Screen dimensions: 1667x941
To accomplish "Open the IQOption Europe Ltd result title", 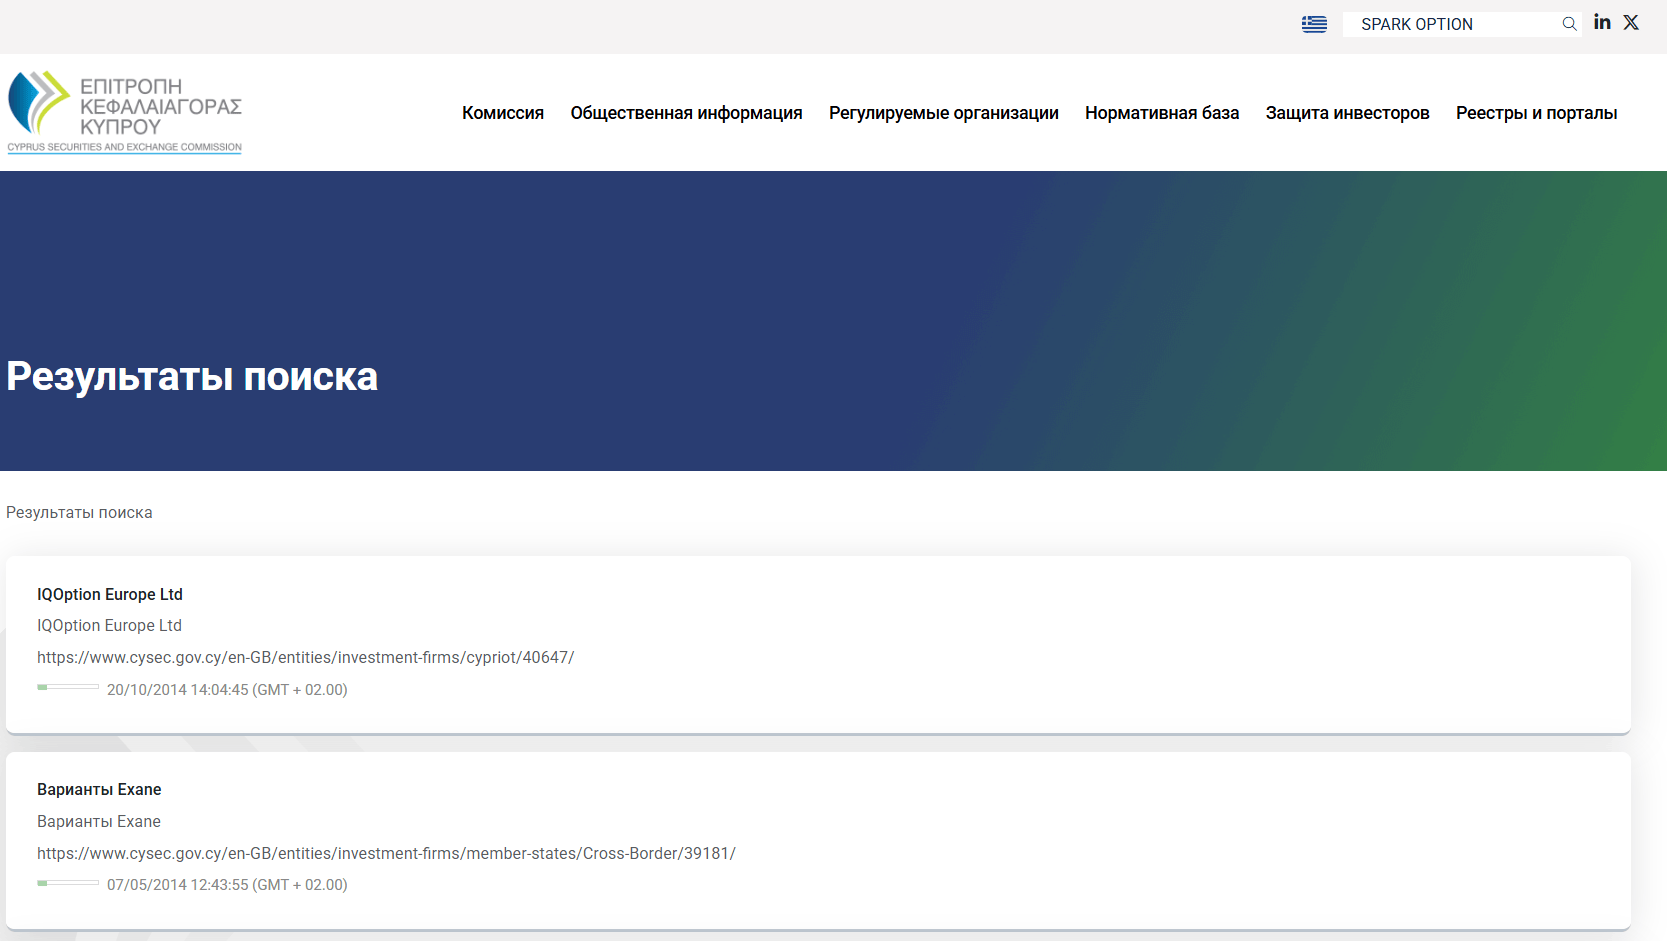I will [110, 594].
